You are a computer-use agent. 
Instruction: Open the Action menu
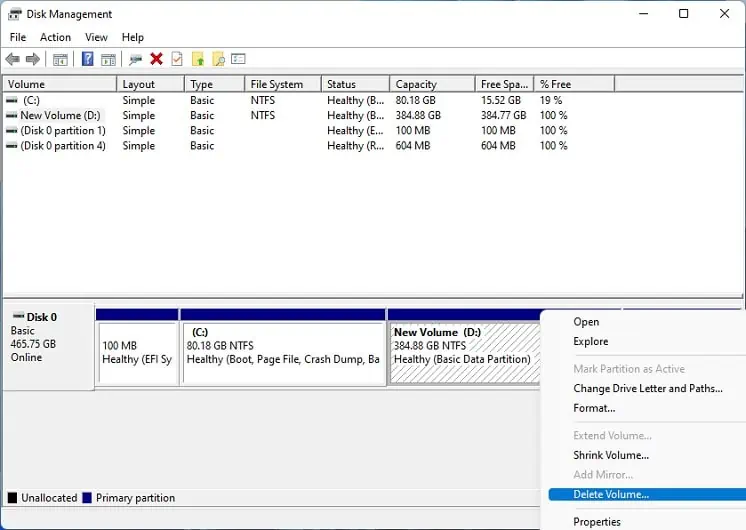[x=55, y=37]
